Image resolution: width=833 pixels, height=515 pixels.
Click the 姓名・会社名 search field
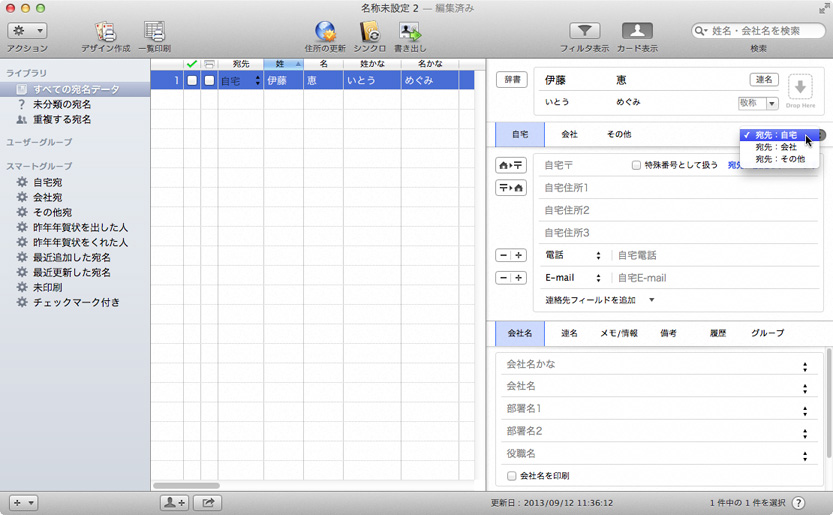(765, 31)
